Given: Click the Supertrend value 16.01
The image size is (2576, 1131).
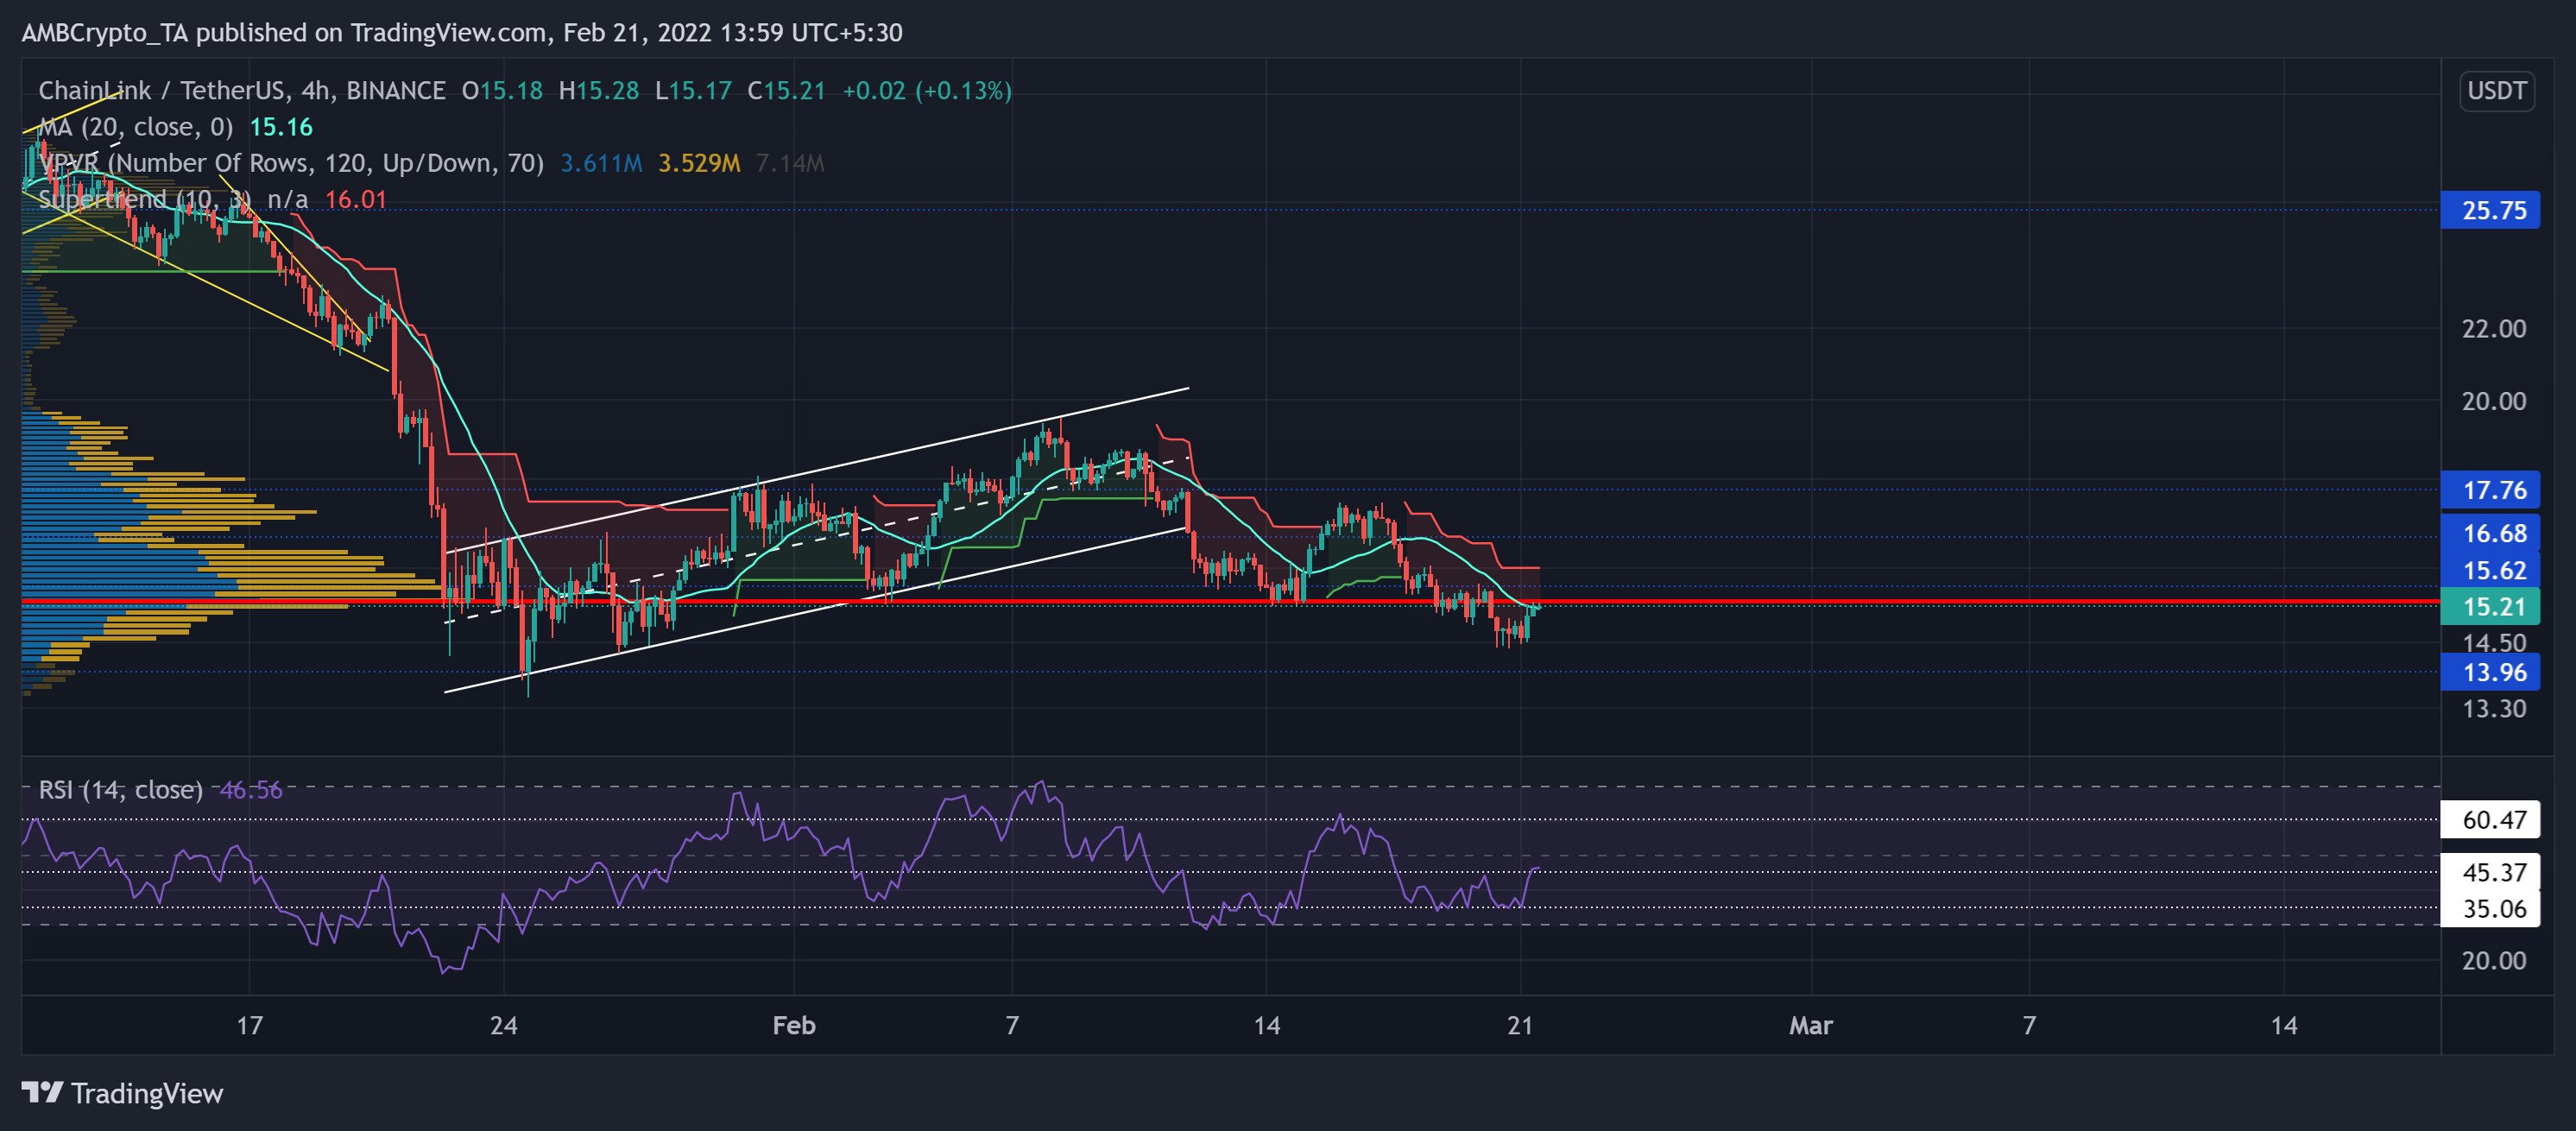Looking at the screenshot, I should pyautogui.click(x=355, y=199).
